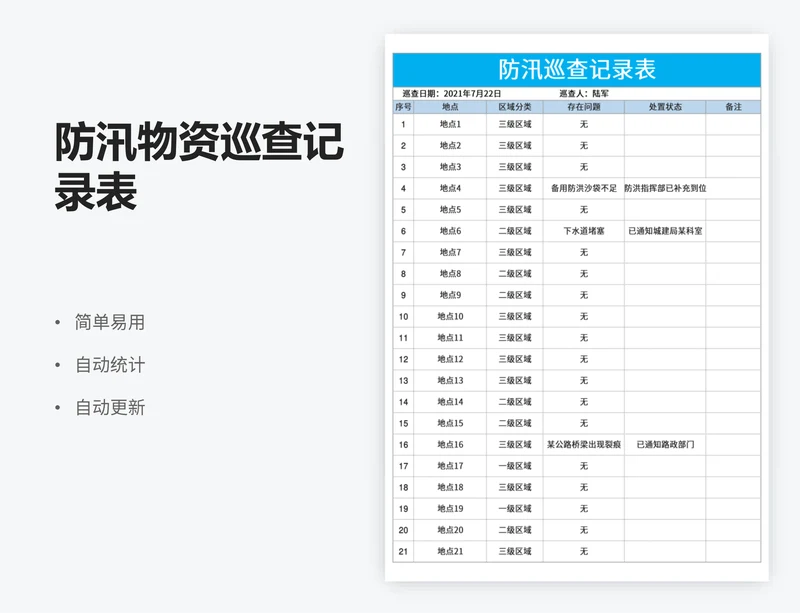Click the heading '防汛物资巡查记录表'
The width and height of the screenshot is (800, 613).
pos(199,167)
